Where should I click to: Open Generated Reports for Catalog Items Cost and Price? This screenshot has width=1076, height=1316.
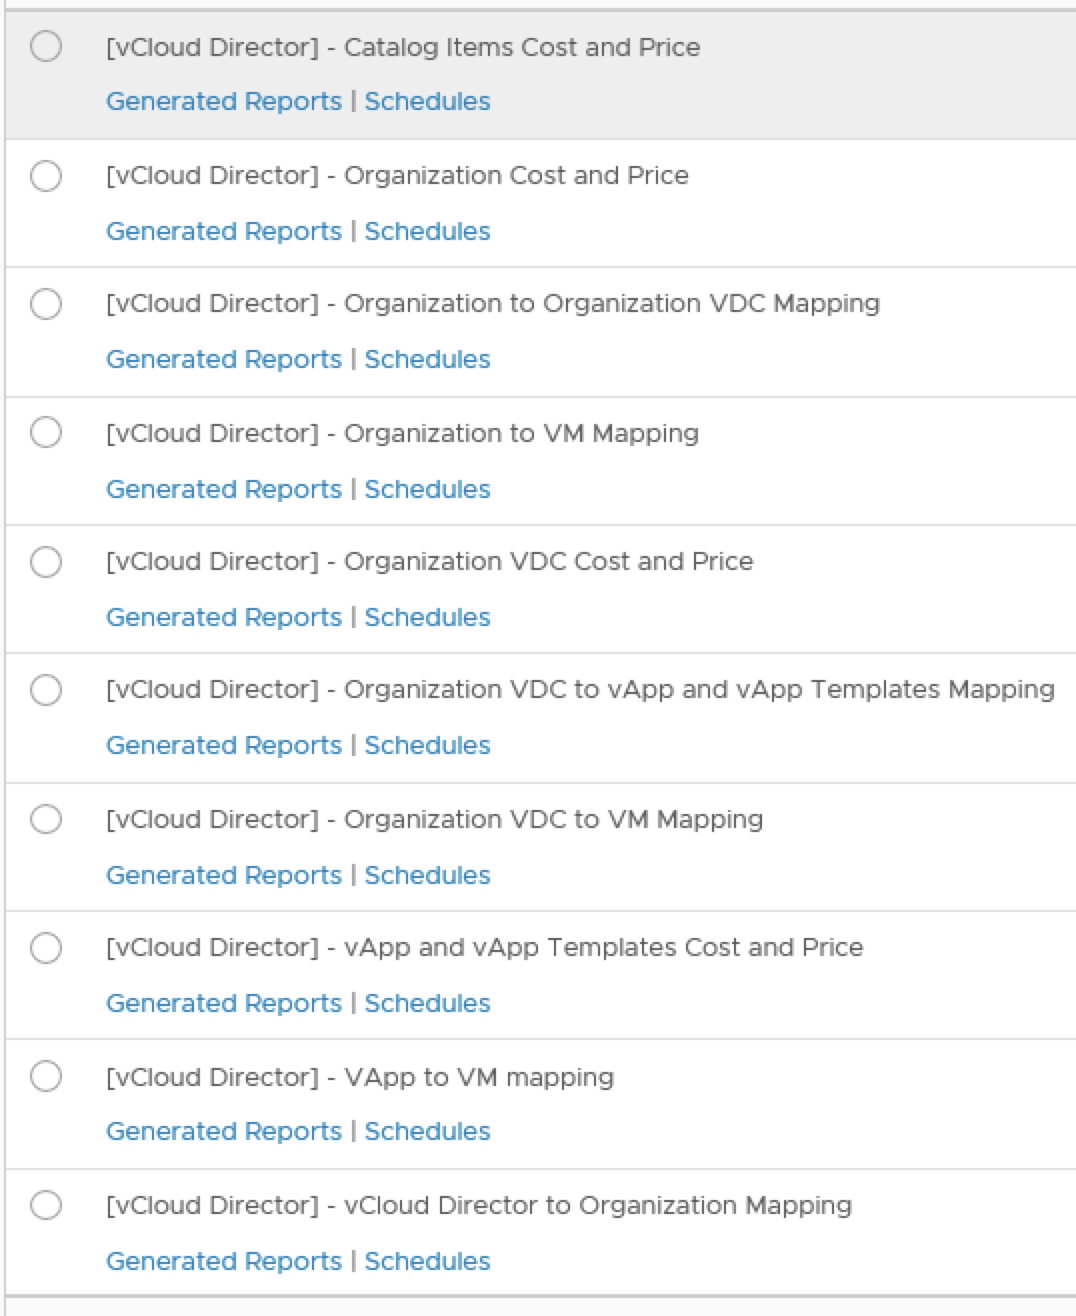[224, 102]
